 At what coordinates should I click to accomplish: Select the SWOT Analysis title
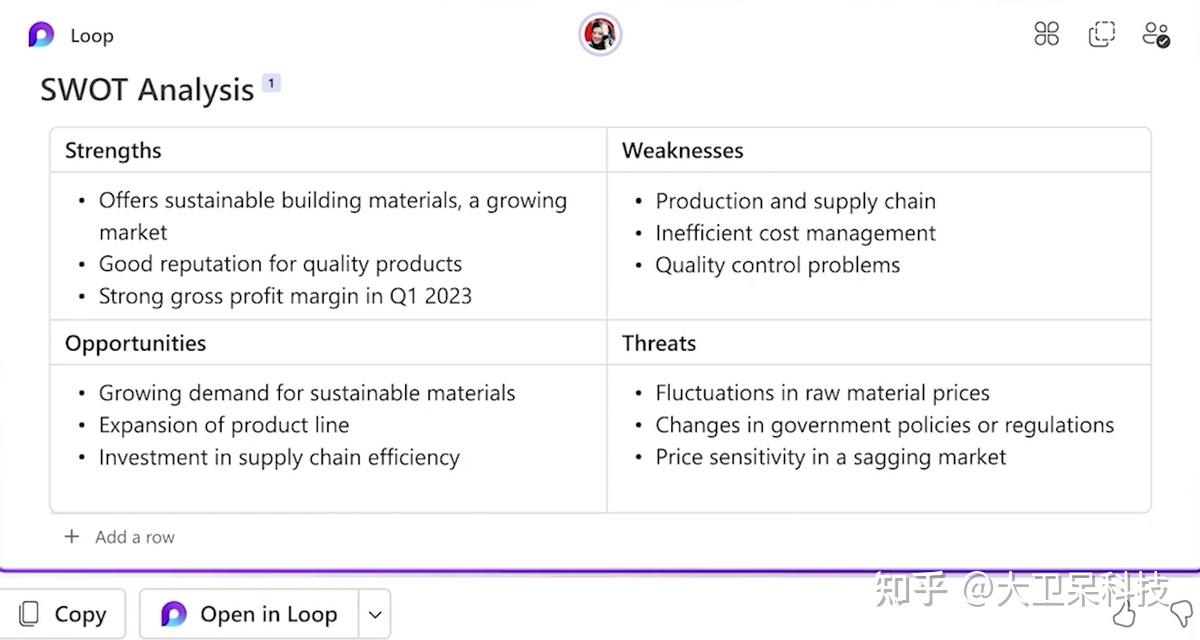tap(147, 90)
